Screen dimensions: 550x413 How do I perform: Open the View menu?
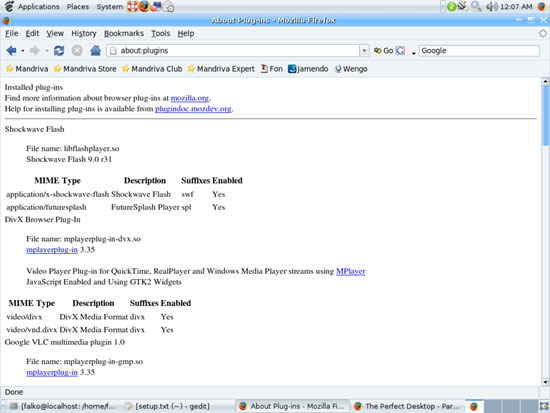pyautogui.click(x=55, y=33)
